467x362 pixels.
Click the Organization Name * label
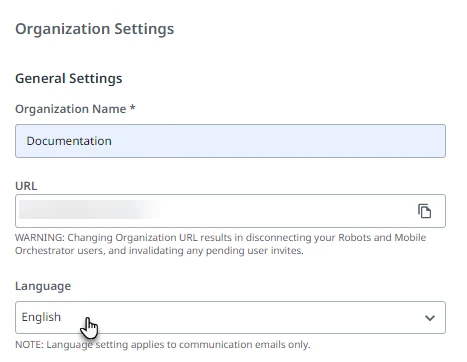pos(75,109)
